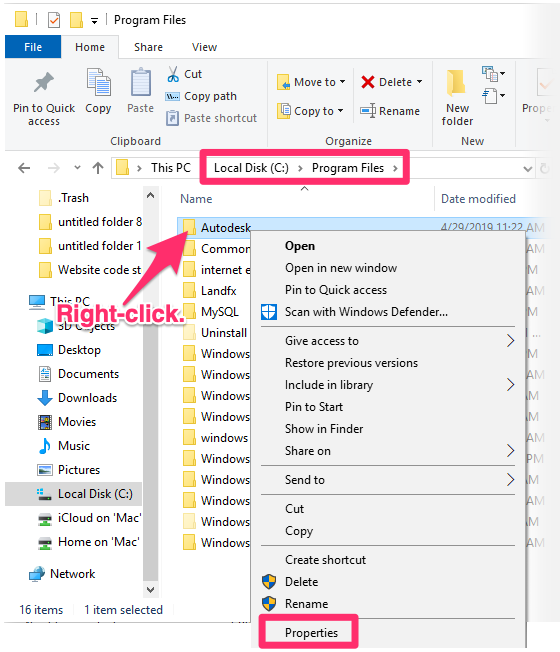Image resolution: width=560 pixels, height=652 pixels.
Task: Click the Up one level arrow
Action: [x=98, y=168]
